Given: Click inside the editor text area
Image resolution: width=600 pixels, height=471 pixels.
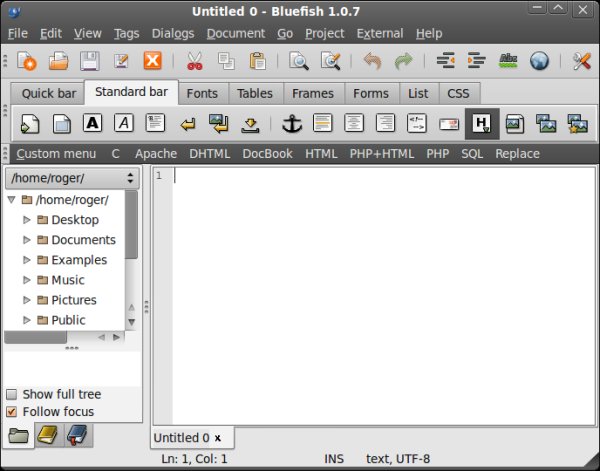Looking at the screenshot, I should click(384, 296).
